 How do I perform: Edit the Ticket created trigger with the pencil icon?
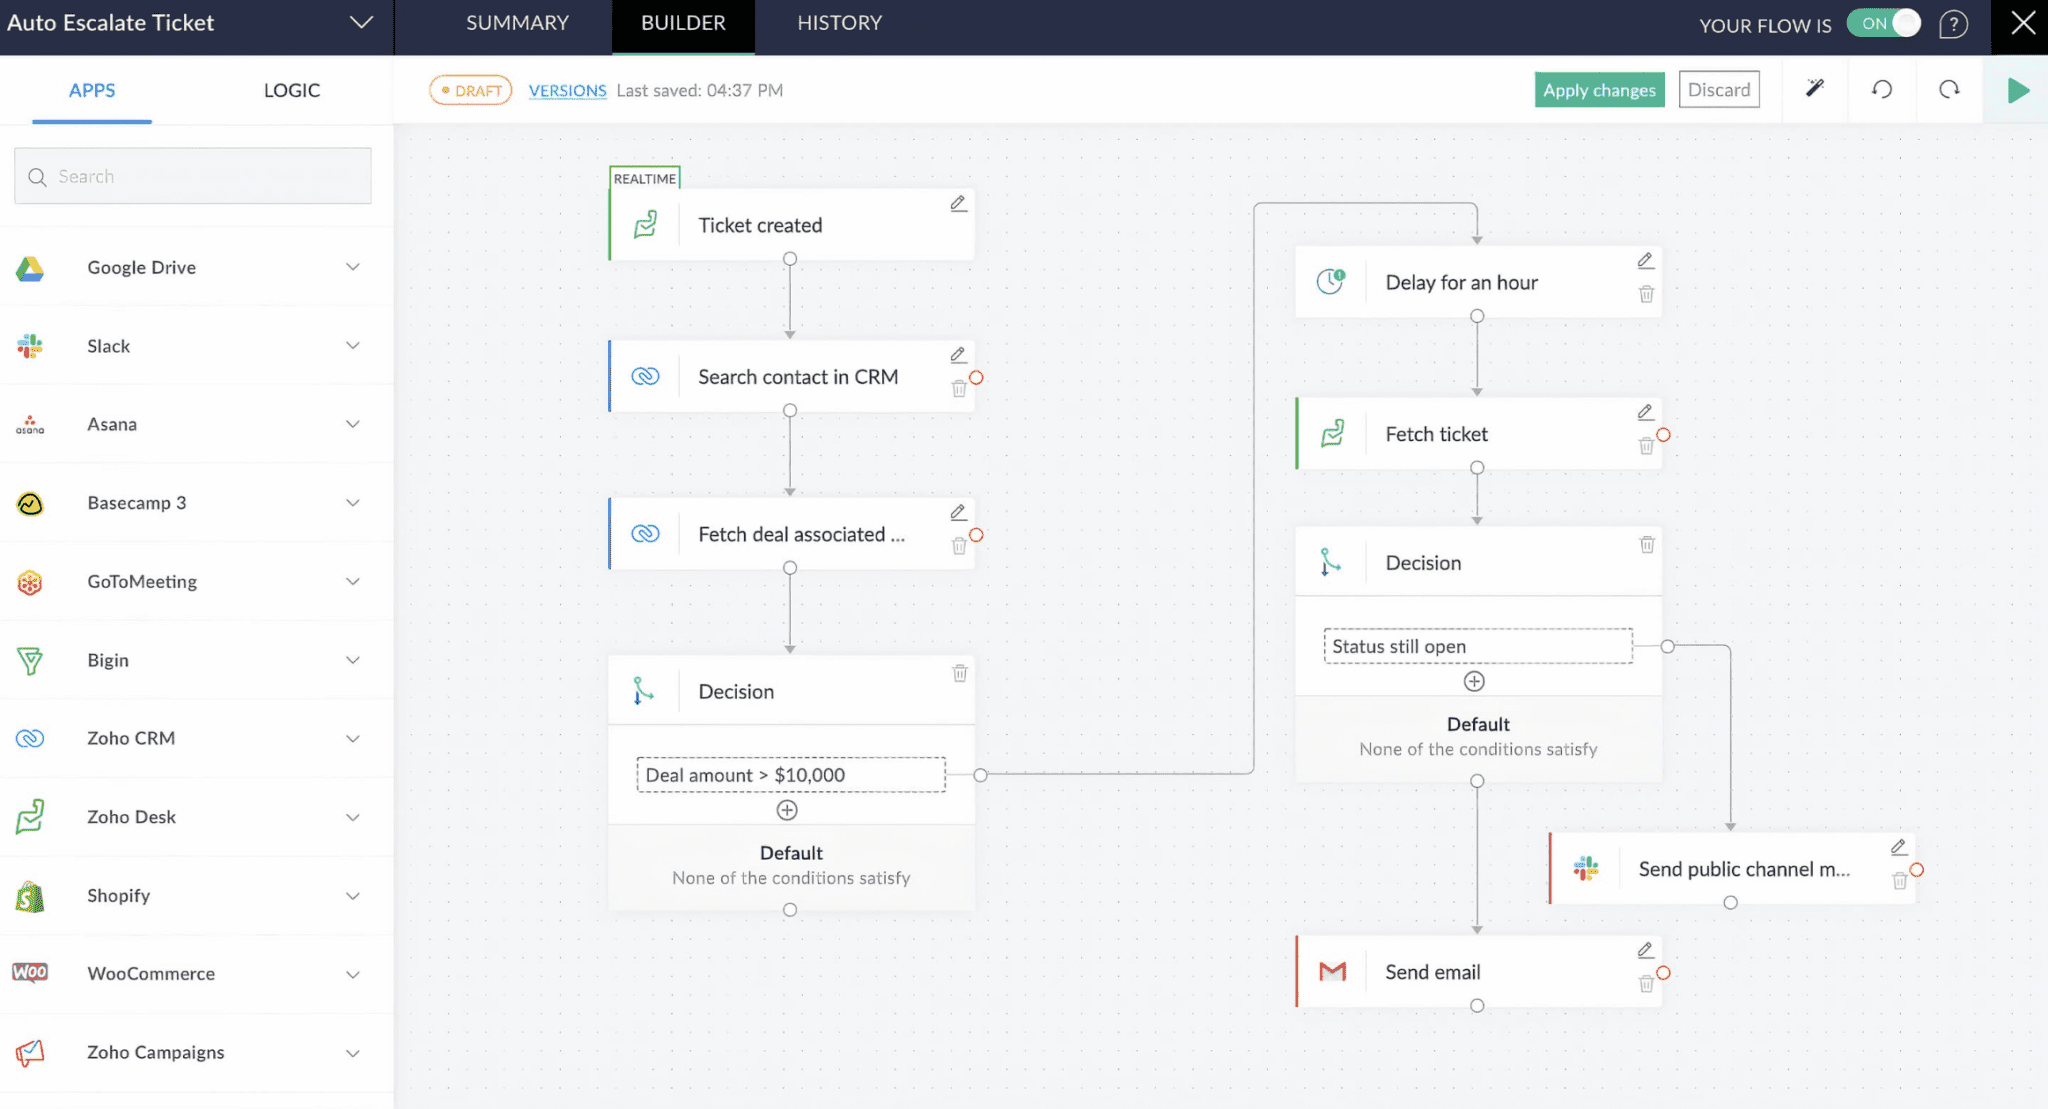(957, 203)
